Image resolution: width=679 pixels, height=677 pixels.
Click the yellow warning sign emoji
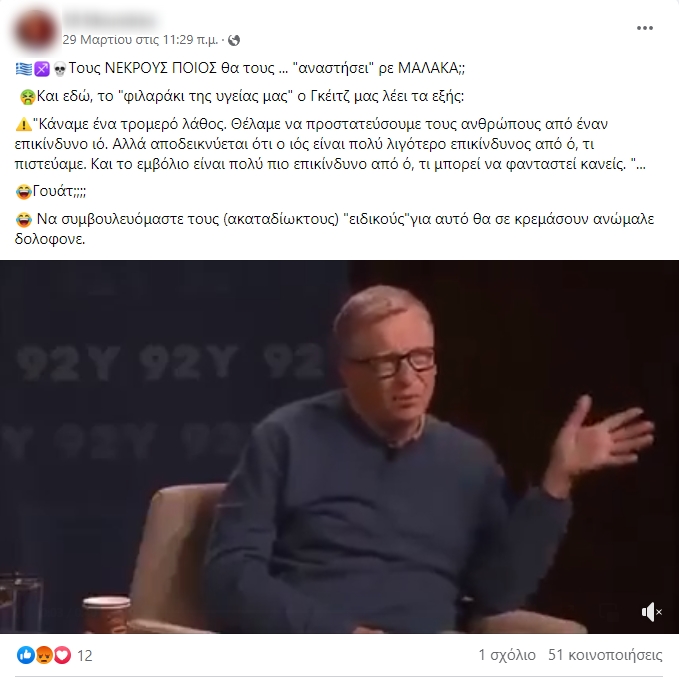[23, 124]
